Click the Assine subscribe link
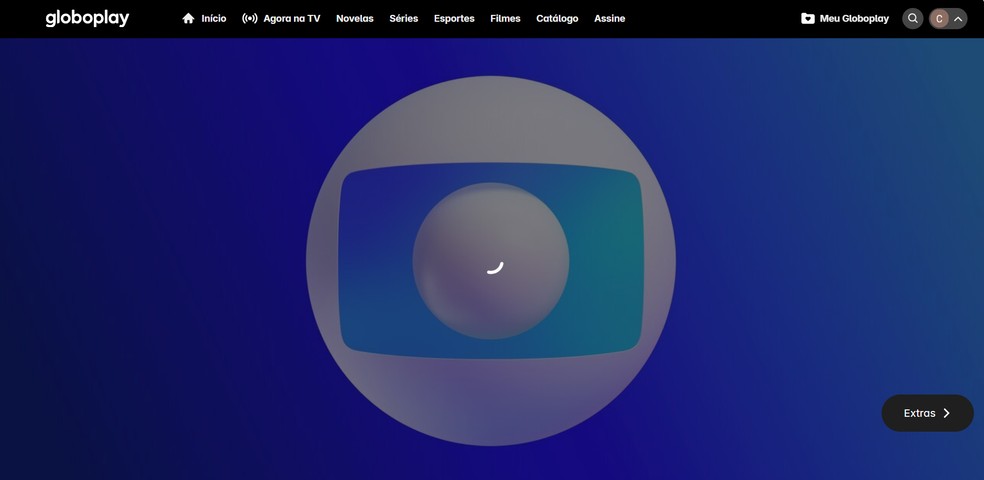Viewport: 984px width, 480px height. click(609, 19)
